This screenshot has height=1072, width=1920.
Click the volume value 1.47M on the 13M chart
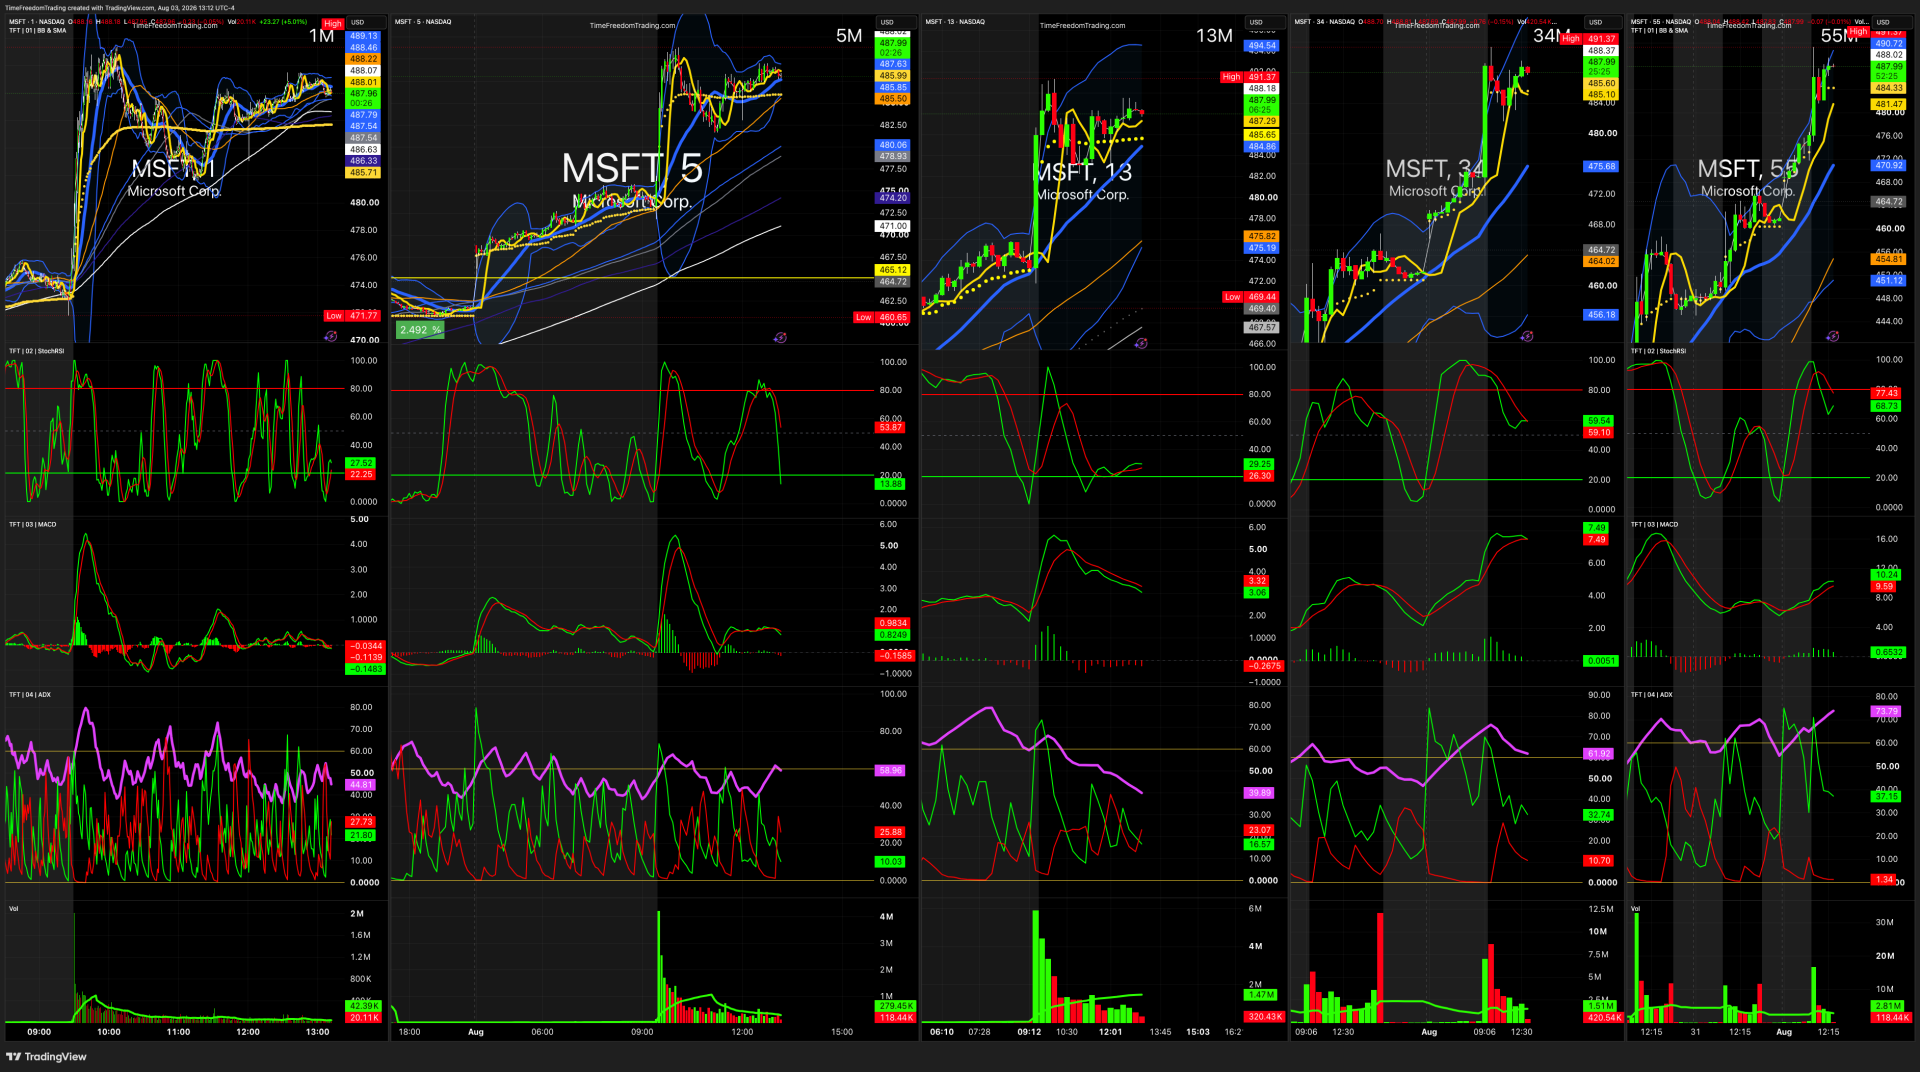pyautogui.click(x=1261, y=995)
